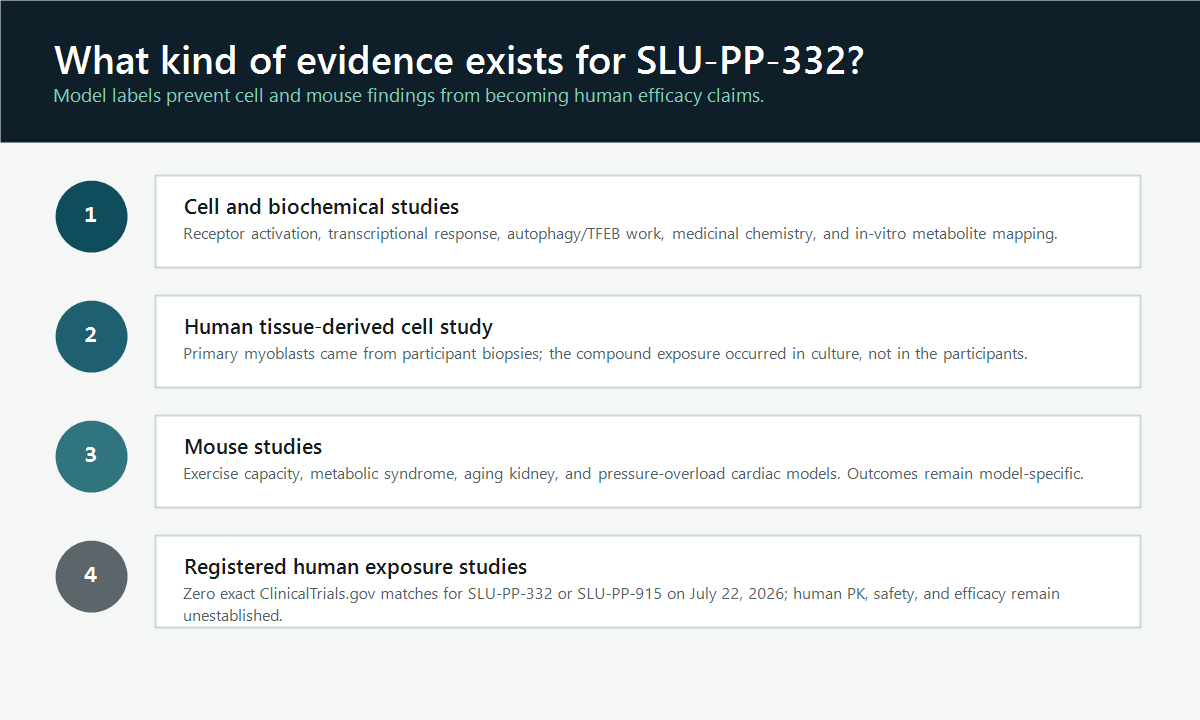Select the title 'What kind of evidence exists for SLU-PP-332?'
The height and width of the screenshot is (720, 1200).
pyautogui.click(x=459, y=60)
